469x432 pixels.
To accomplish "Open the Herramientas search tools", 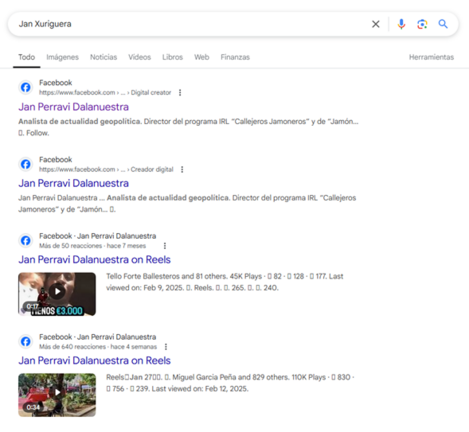I will tap(431, 57).
